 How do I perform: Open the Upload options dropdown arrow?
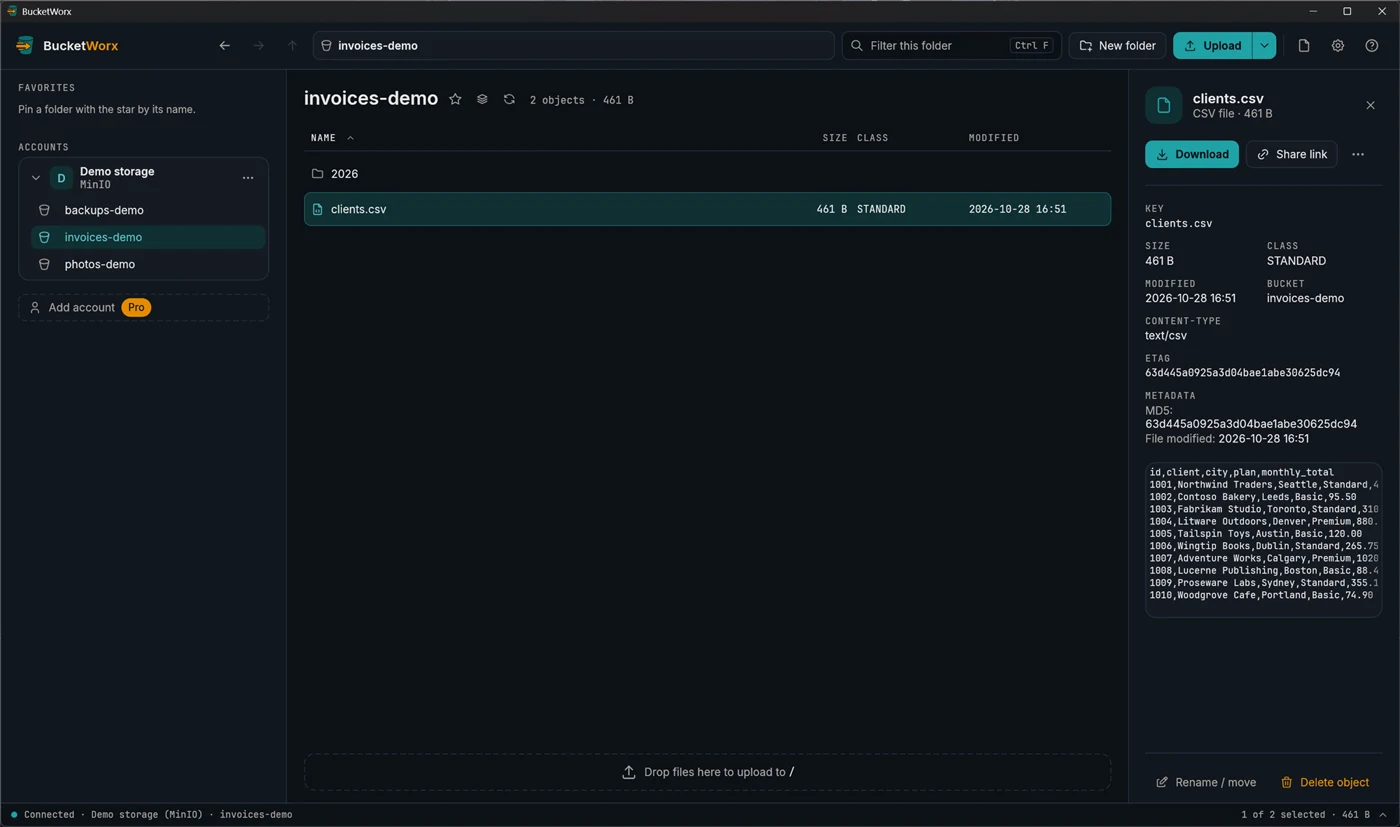pos(1264,45)
